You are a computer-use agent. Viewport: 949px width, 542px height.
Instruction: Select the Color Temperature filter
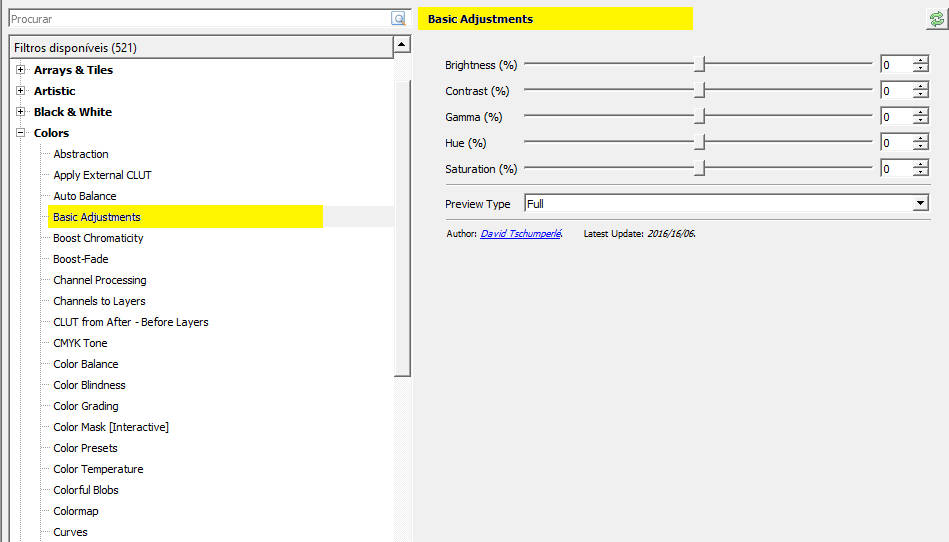tap(98, 469)
